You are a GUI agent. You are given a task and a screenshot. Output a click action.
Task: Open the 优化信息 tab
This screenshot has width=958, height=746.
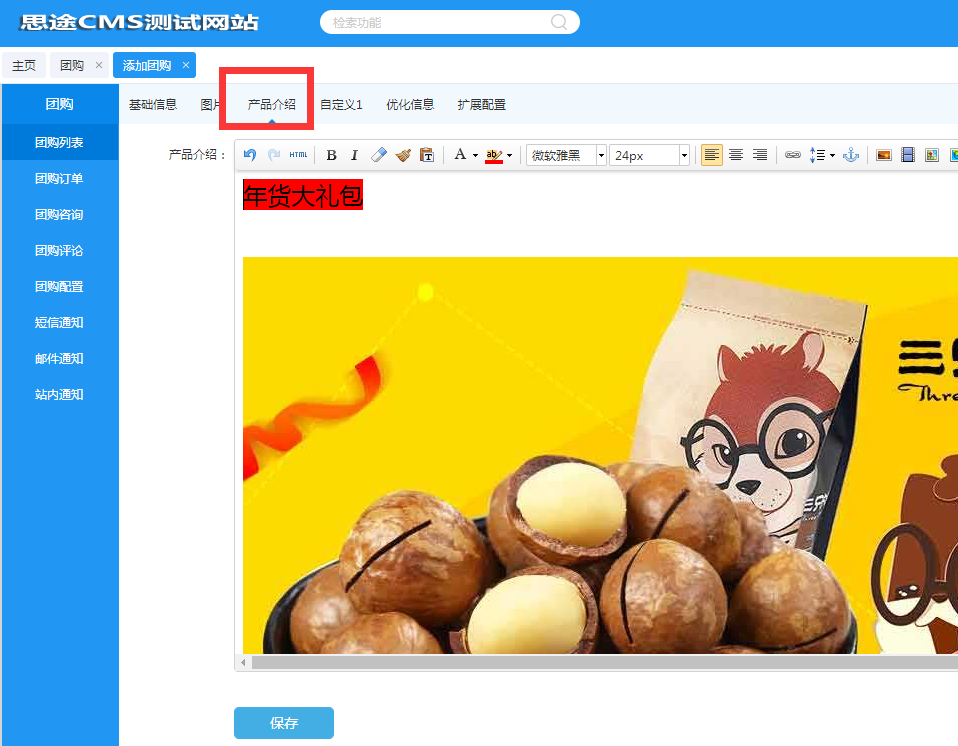(410, 103)
